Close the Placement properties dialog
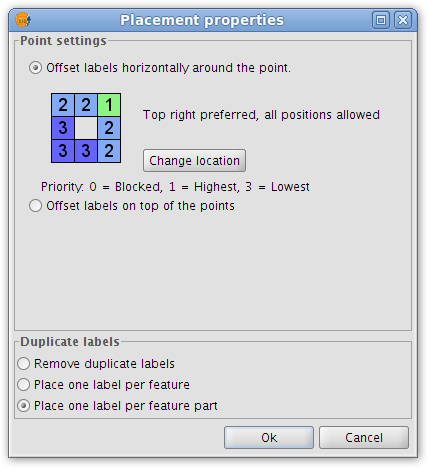 click(403, 20)
